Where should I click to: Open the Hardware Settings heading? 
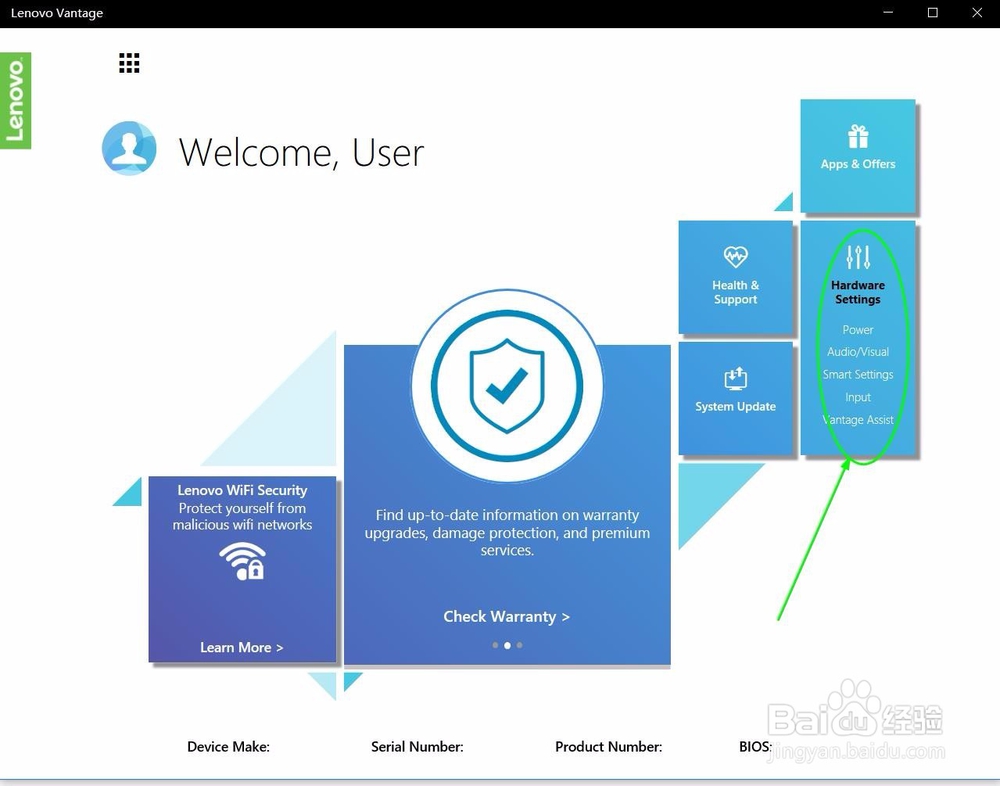[858, 292]
